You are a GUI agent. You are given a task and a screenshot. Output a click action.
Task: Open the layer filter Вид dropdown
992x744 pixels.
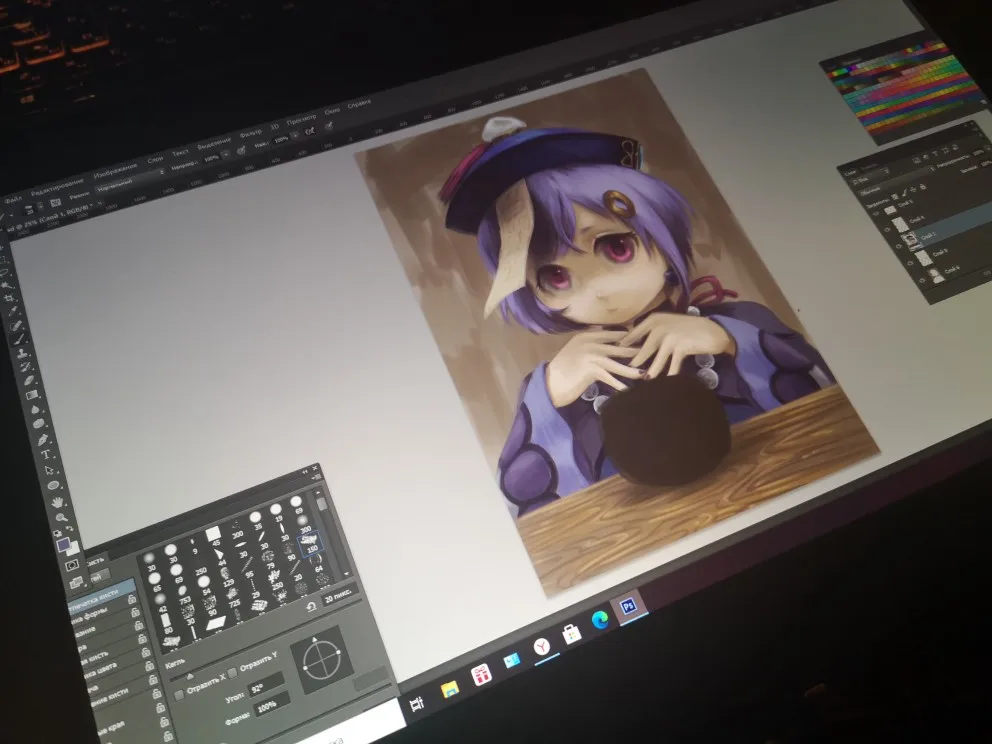point(871,177)
